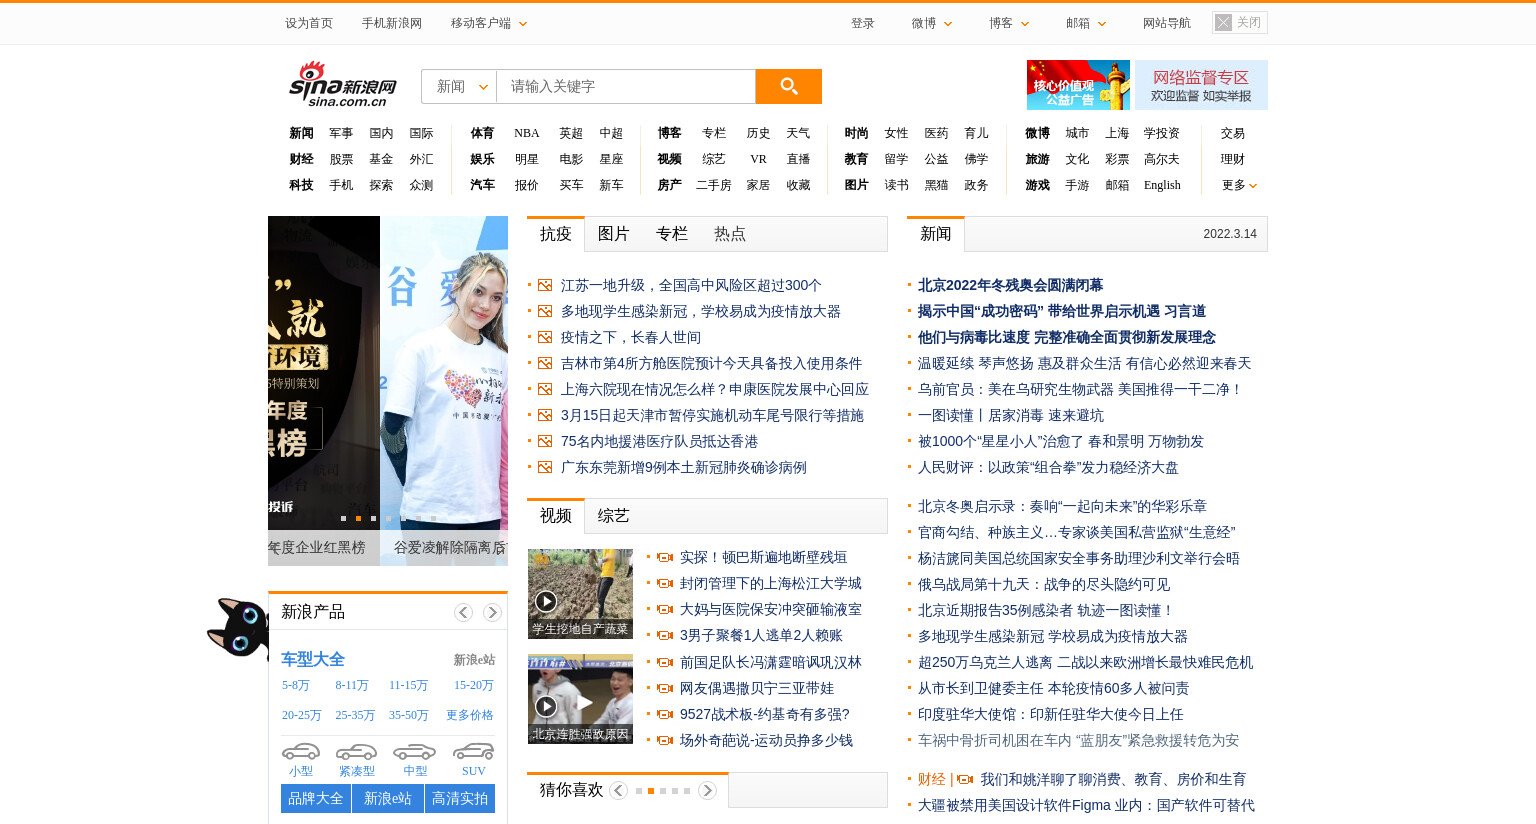Click image icon beside 江苏一地升级 headline
Screen dimensions: 1536x824
click(545, 285)
